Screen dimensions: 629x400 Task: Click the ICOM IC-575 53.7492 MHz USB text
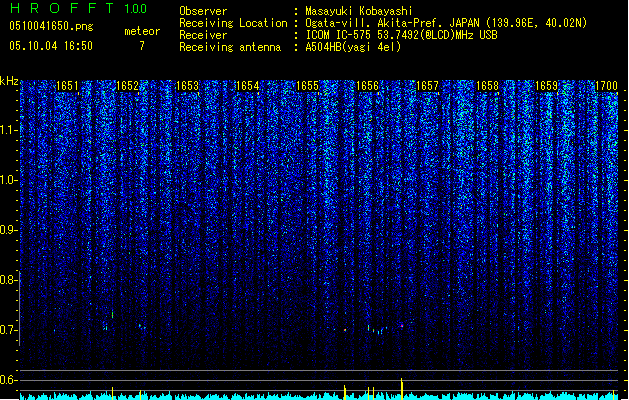(402, 35)
